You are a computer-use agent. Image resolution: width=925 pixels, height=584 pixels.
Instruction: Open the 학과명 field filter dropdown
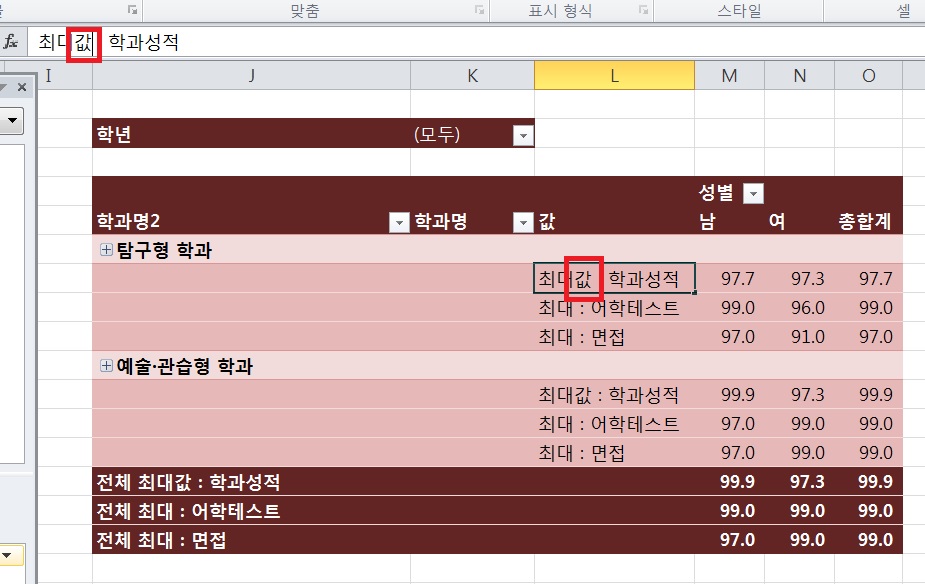click(522, 222)
